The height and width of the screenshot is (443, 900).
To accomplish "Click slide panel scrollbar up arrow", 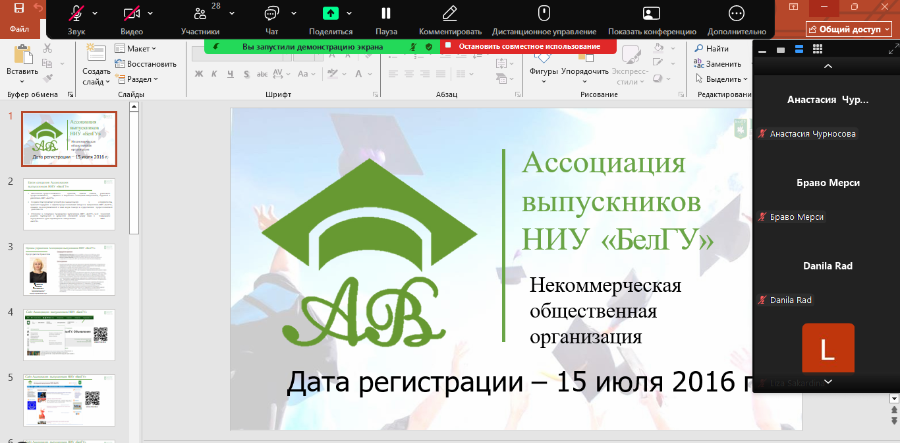I will click(x=134, y=106).
